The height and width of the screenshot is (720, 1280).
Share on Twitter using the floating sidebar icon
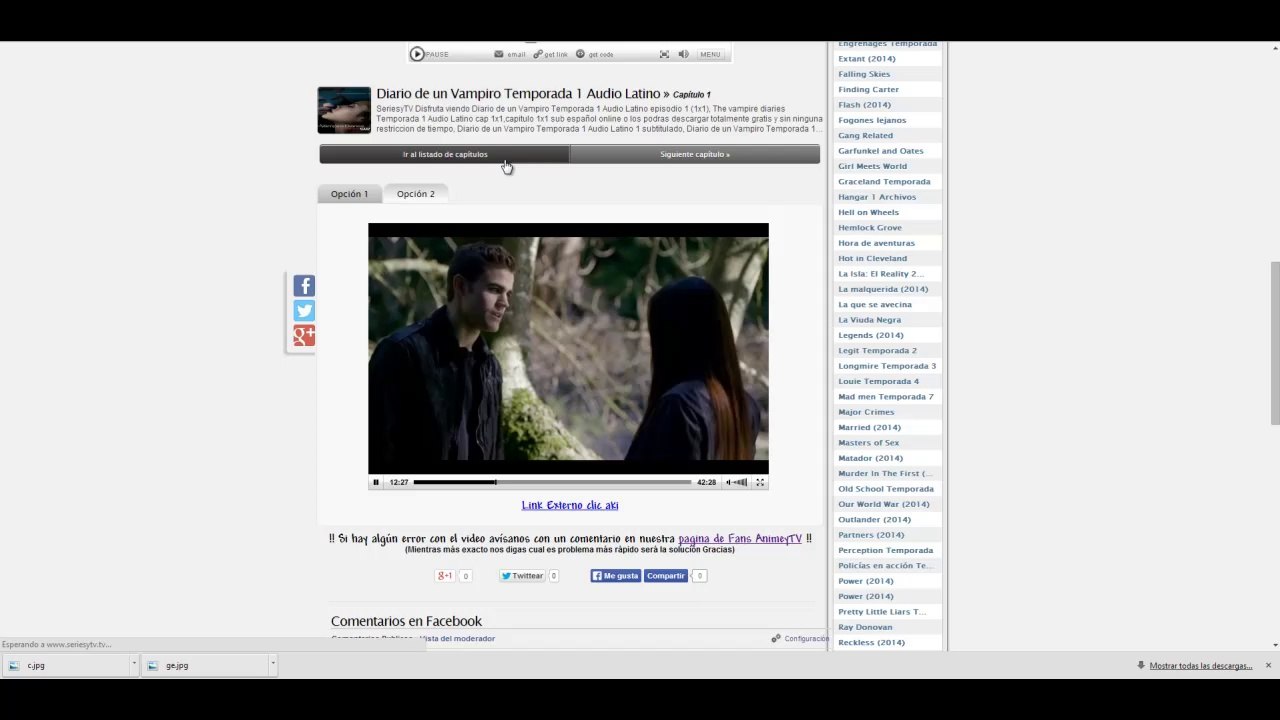pos(304,311)
